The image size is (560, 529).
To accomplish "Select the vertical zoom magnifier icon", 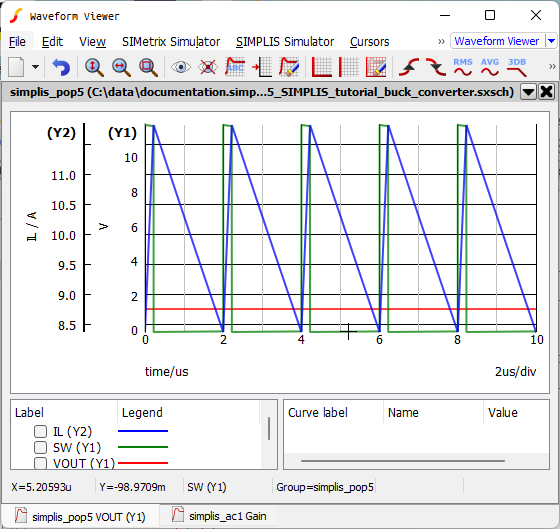I will point(94,67).
